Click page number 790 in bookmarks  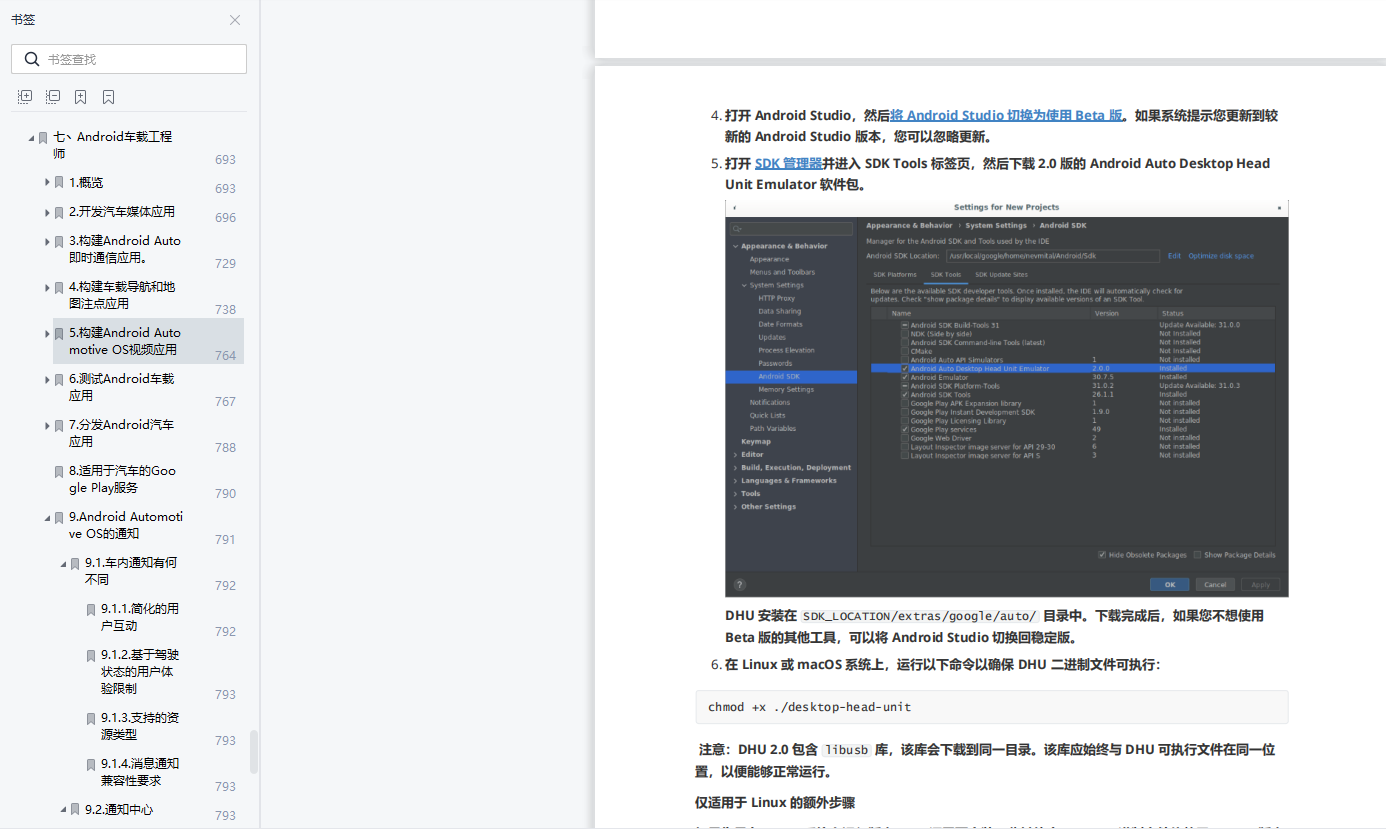tap(225, 494)
